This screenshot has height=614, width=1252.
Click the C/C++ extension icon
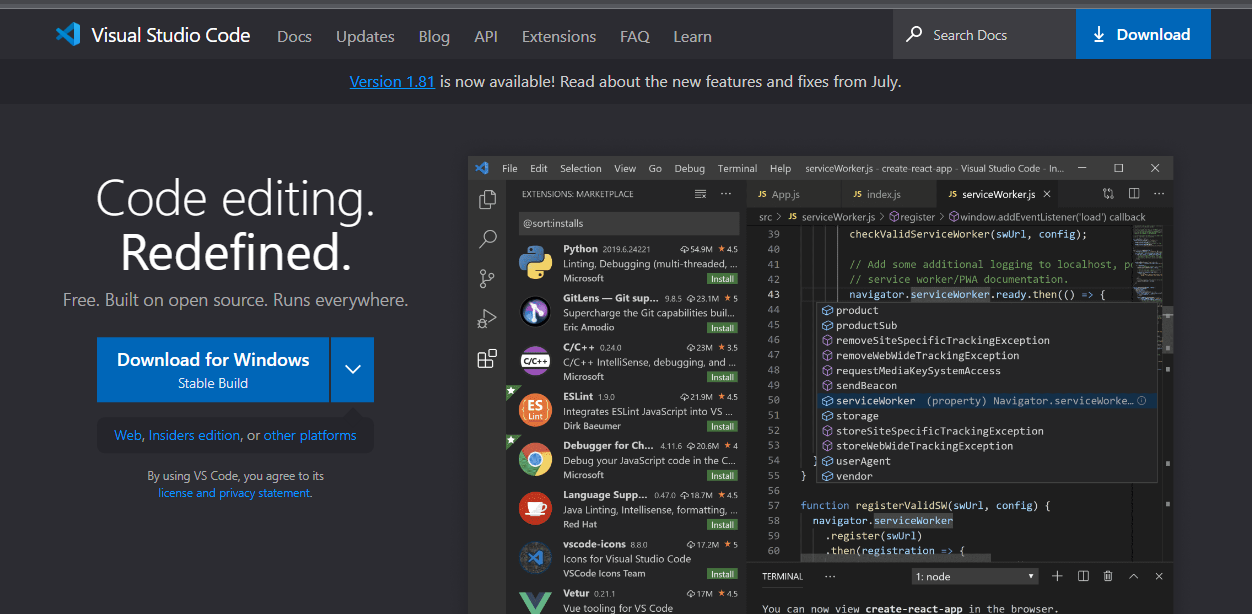(x=536, y=361)
